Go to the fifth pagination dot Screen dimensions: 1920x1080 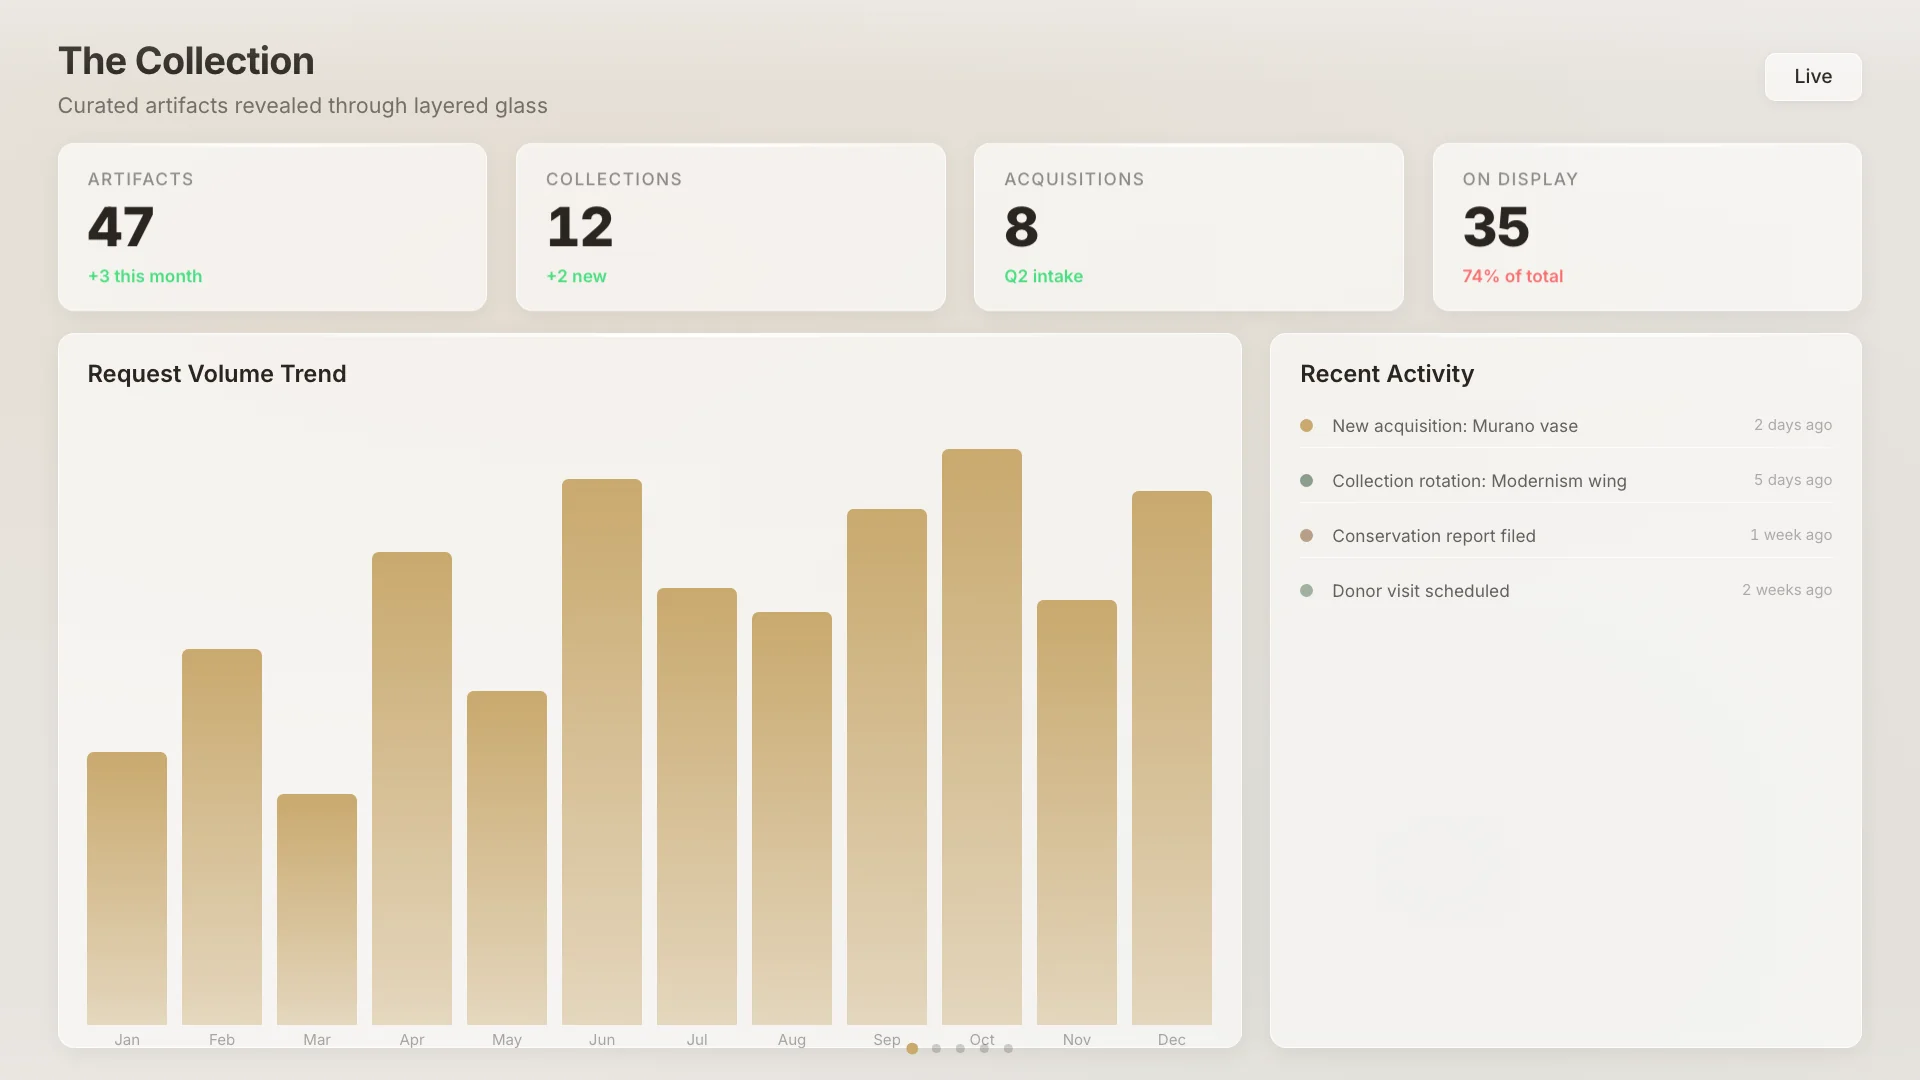(x=1008, y=1049)
